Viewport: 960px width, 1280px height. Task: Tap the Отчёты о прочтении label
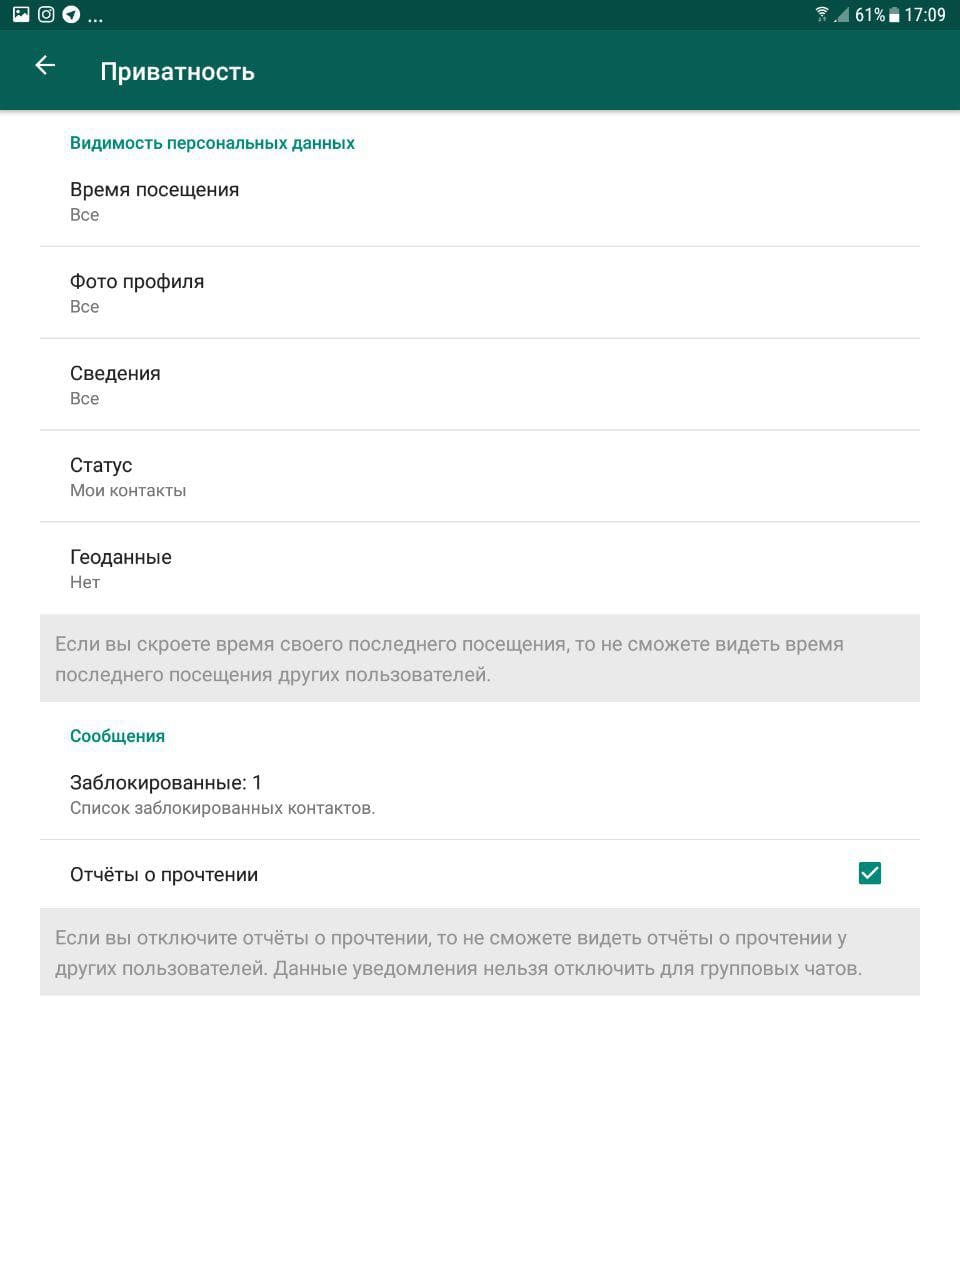pyautogui.click(x=164, y=875)
